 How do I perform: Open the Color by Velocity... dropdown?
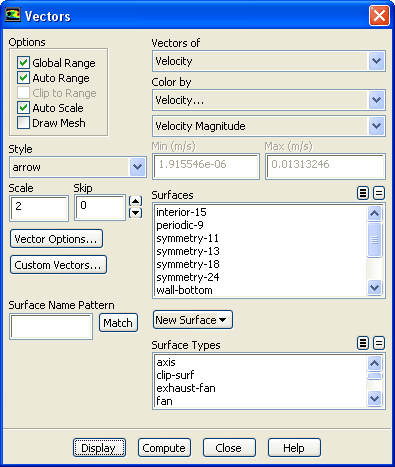tap(269, 100)
